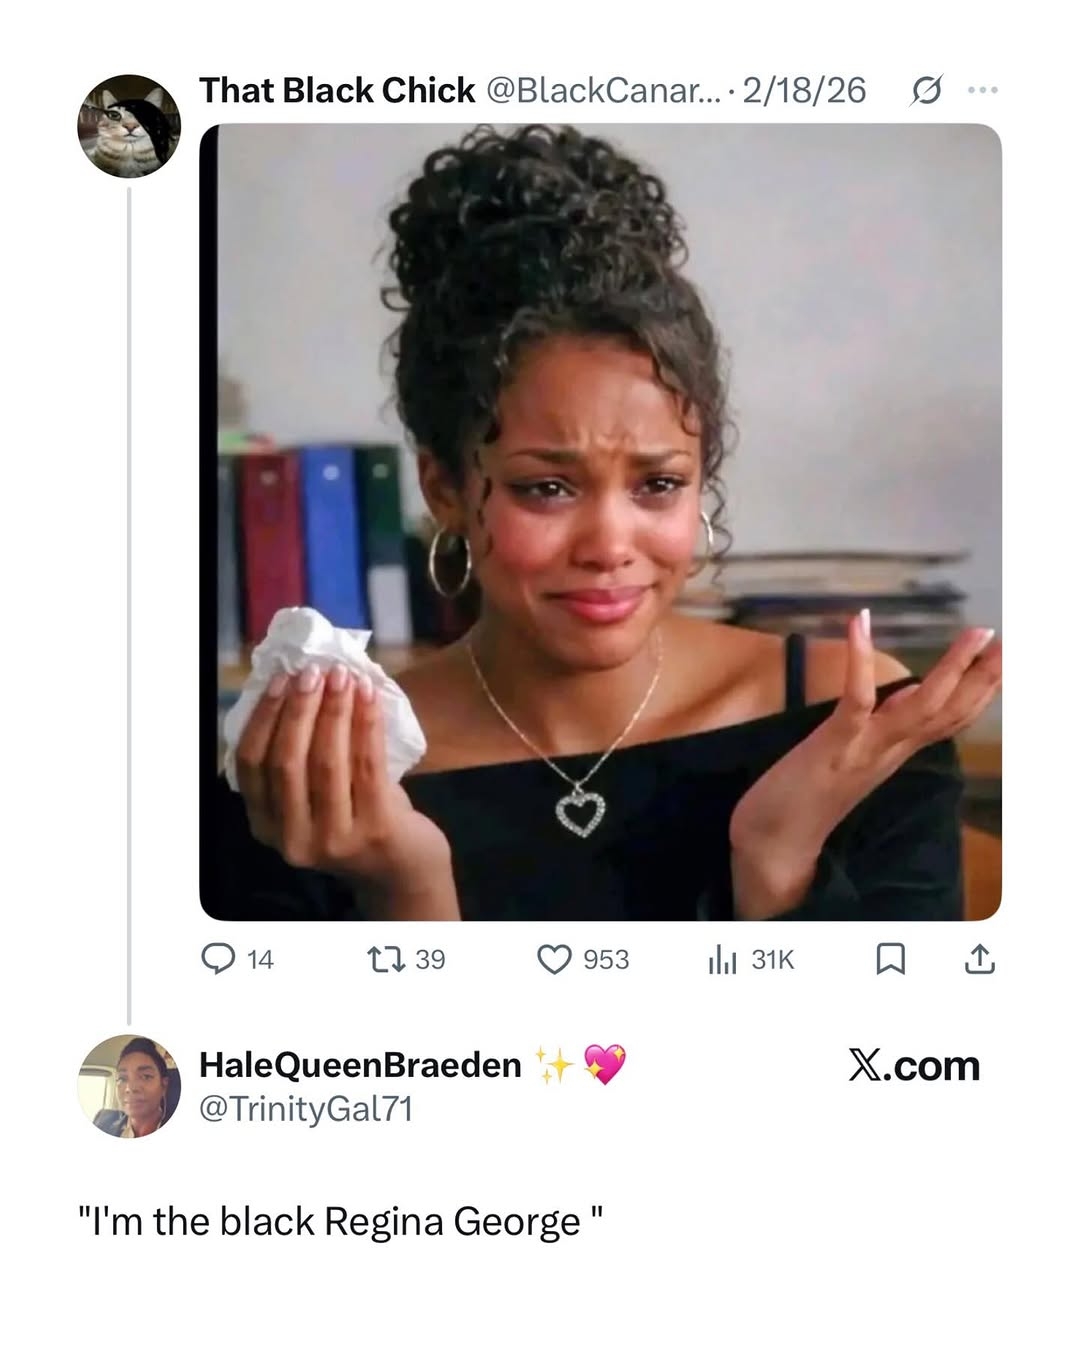Click the 2/18/26 post date

pos(804,90)
